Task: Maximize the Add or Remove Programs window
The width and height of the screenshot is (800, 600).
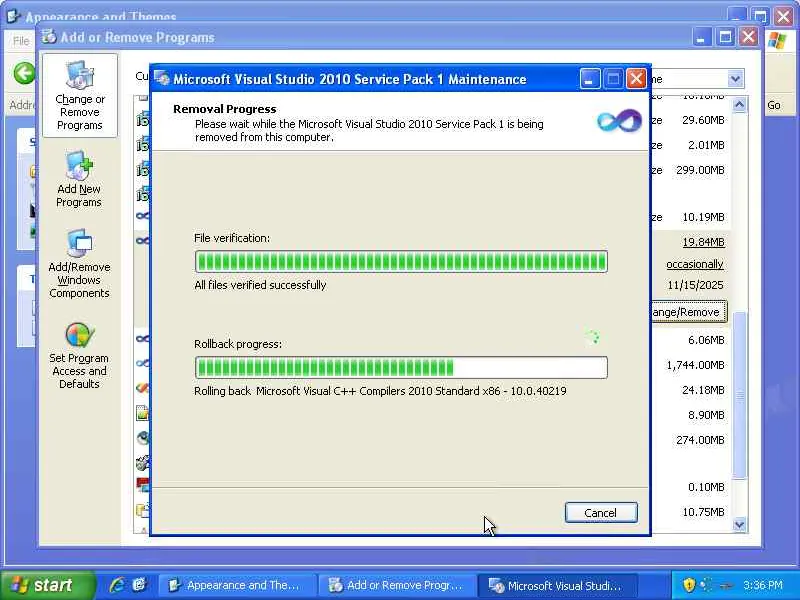Action: pos(725,37)
